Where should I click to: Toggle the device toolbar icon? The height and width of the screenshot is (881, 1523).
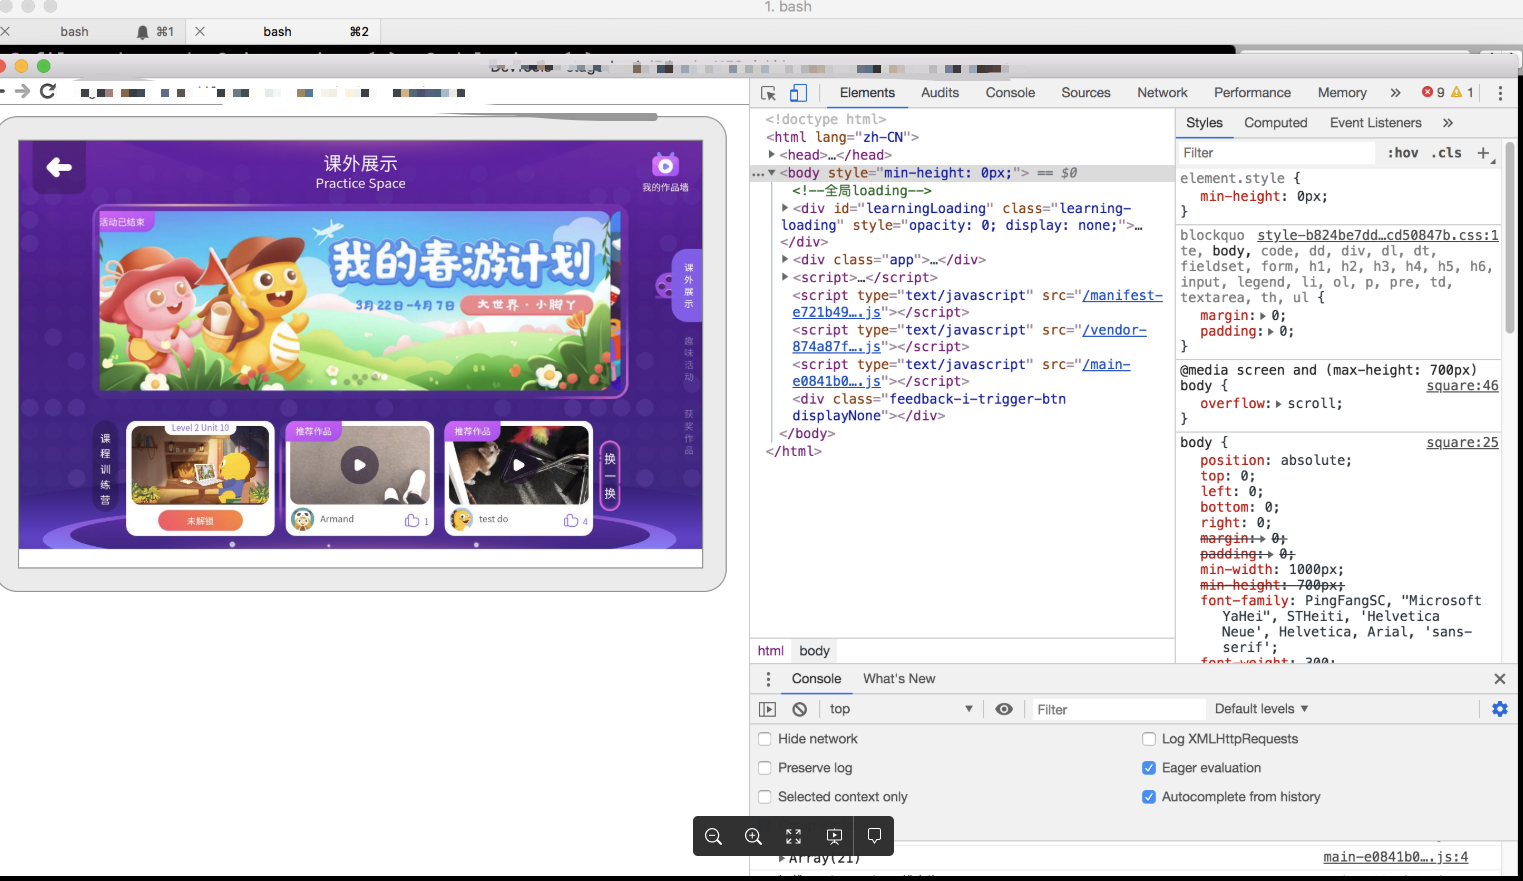[x=798, y=93]
